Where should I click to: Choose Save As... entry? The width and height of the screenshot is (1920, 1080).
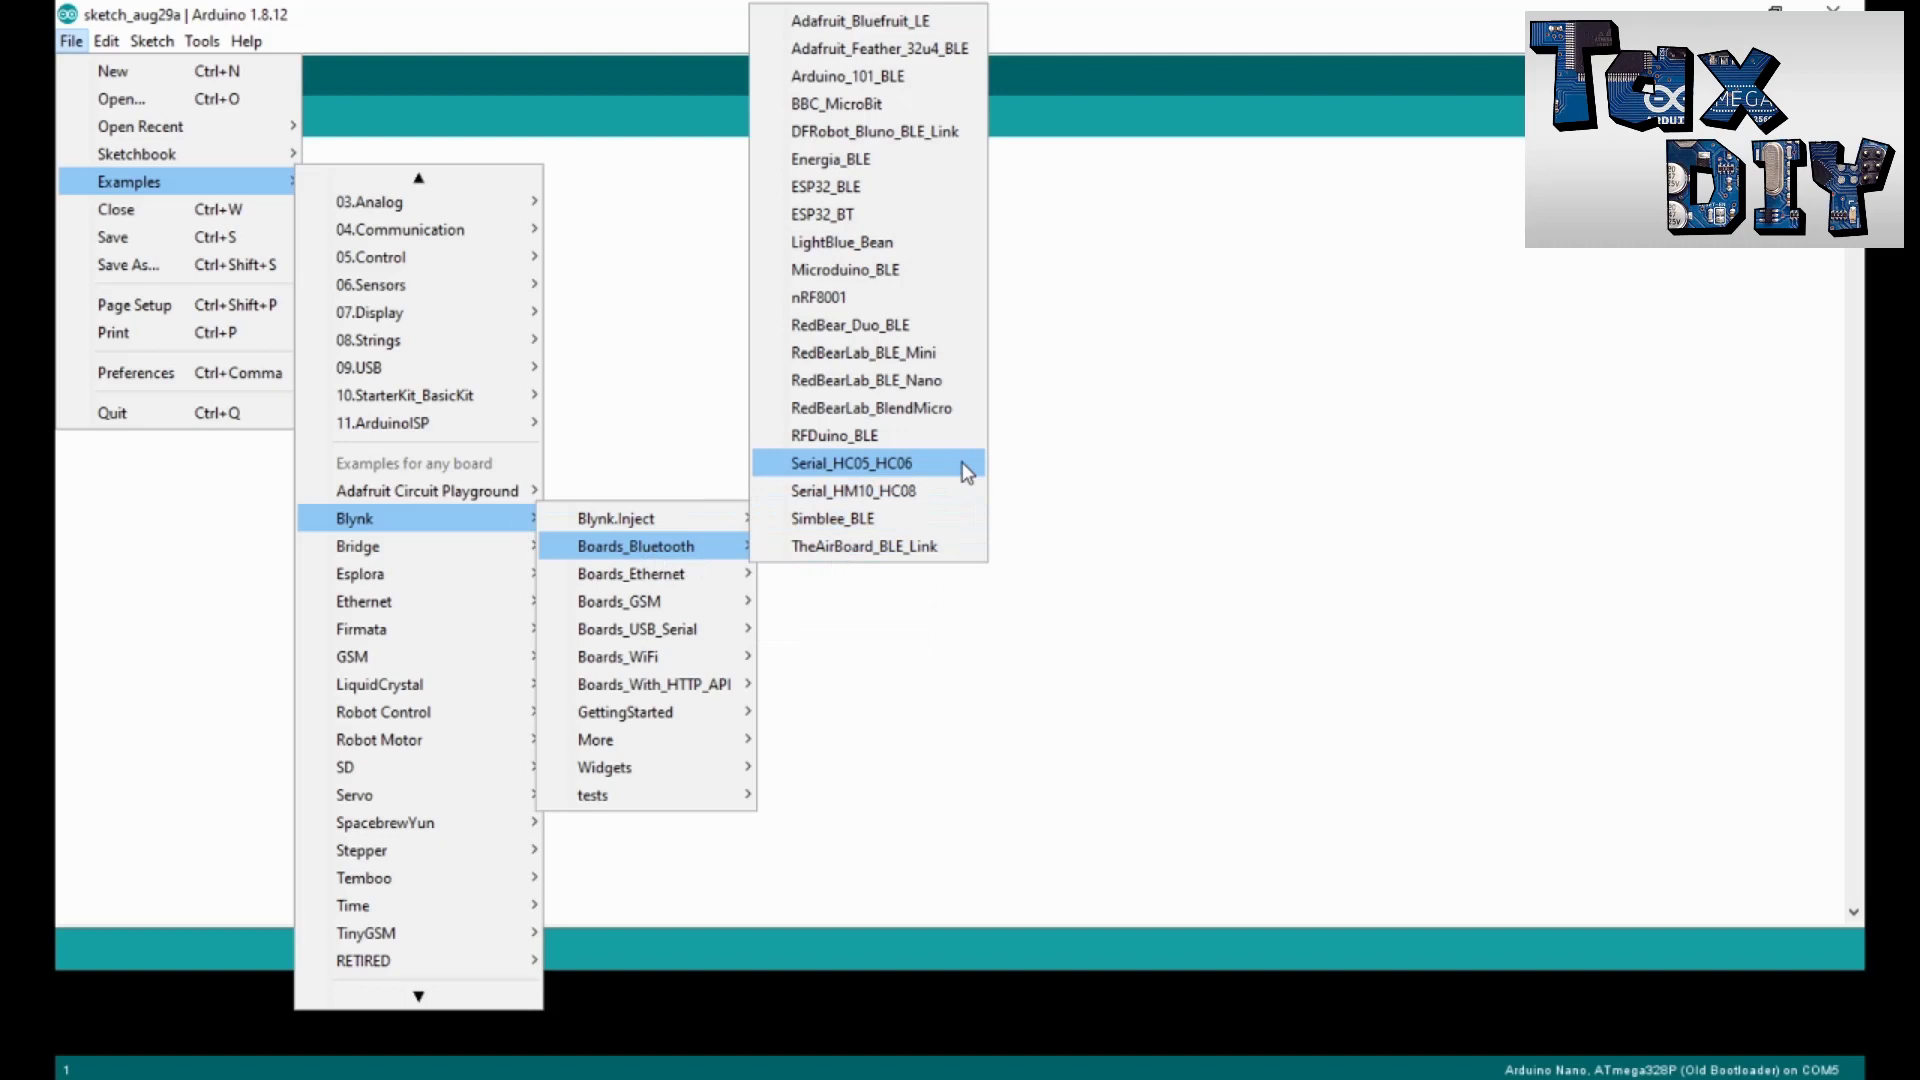pos(178,265)
